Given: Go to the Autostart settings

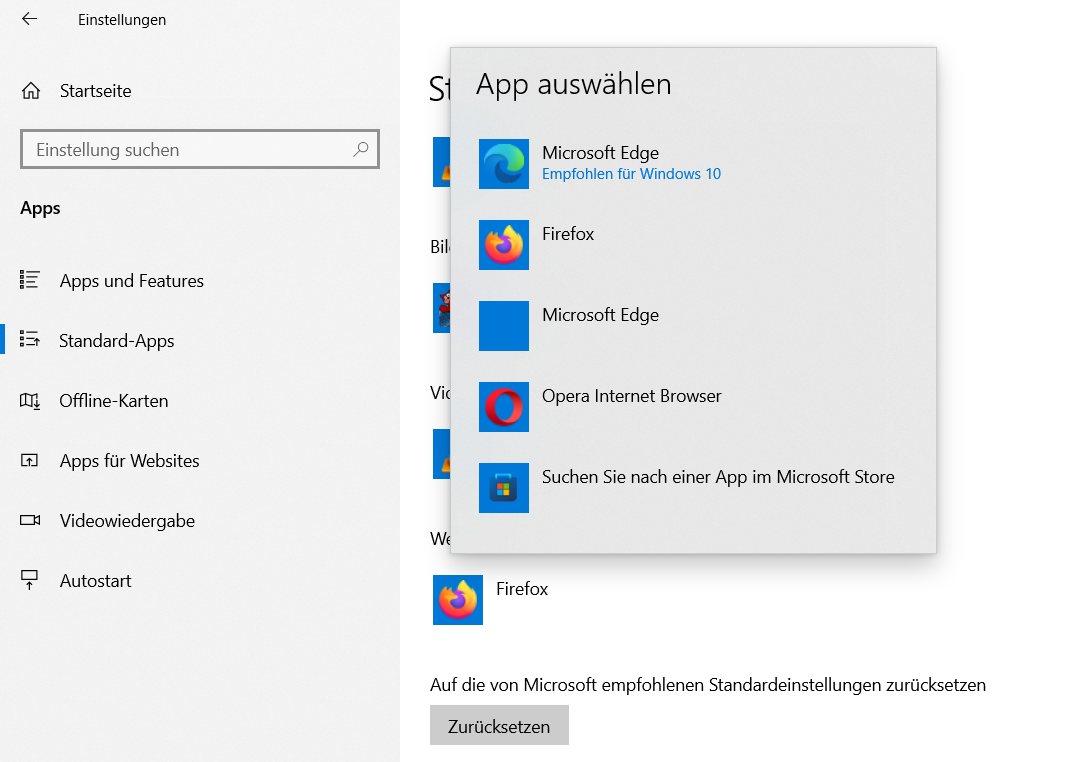Looking at the screenshot, I should [x=95, y=581].
